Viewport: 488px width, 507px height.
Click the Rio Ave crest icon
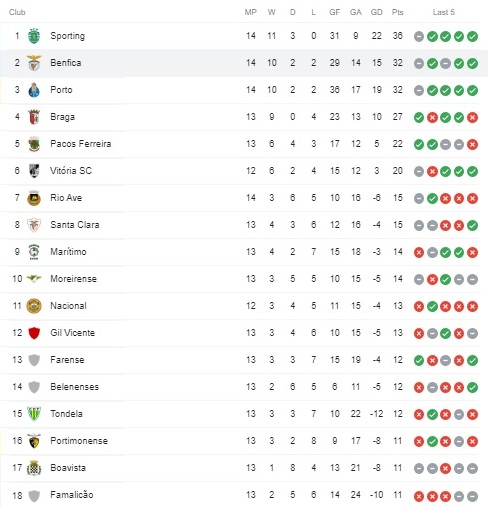(x=34, y=198)
